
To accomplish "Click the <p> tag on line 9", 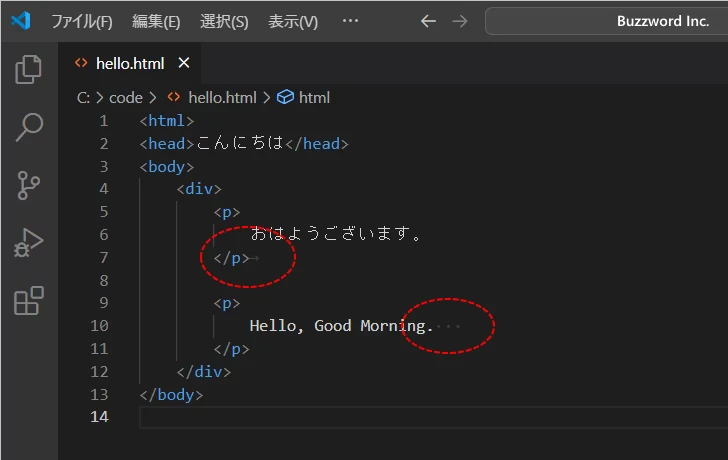I will pyautogui.click(x=227, y=303).
